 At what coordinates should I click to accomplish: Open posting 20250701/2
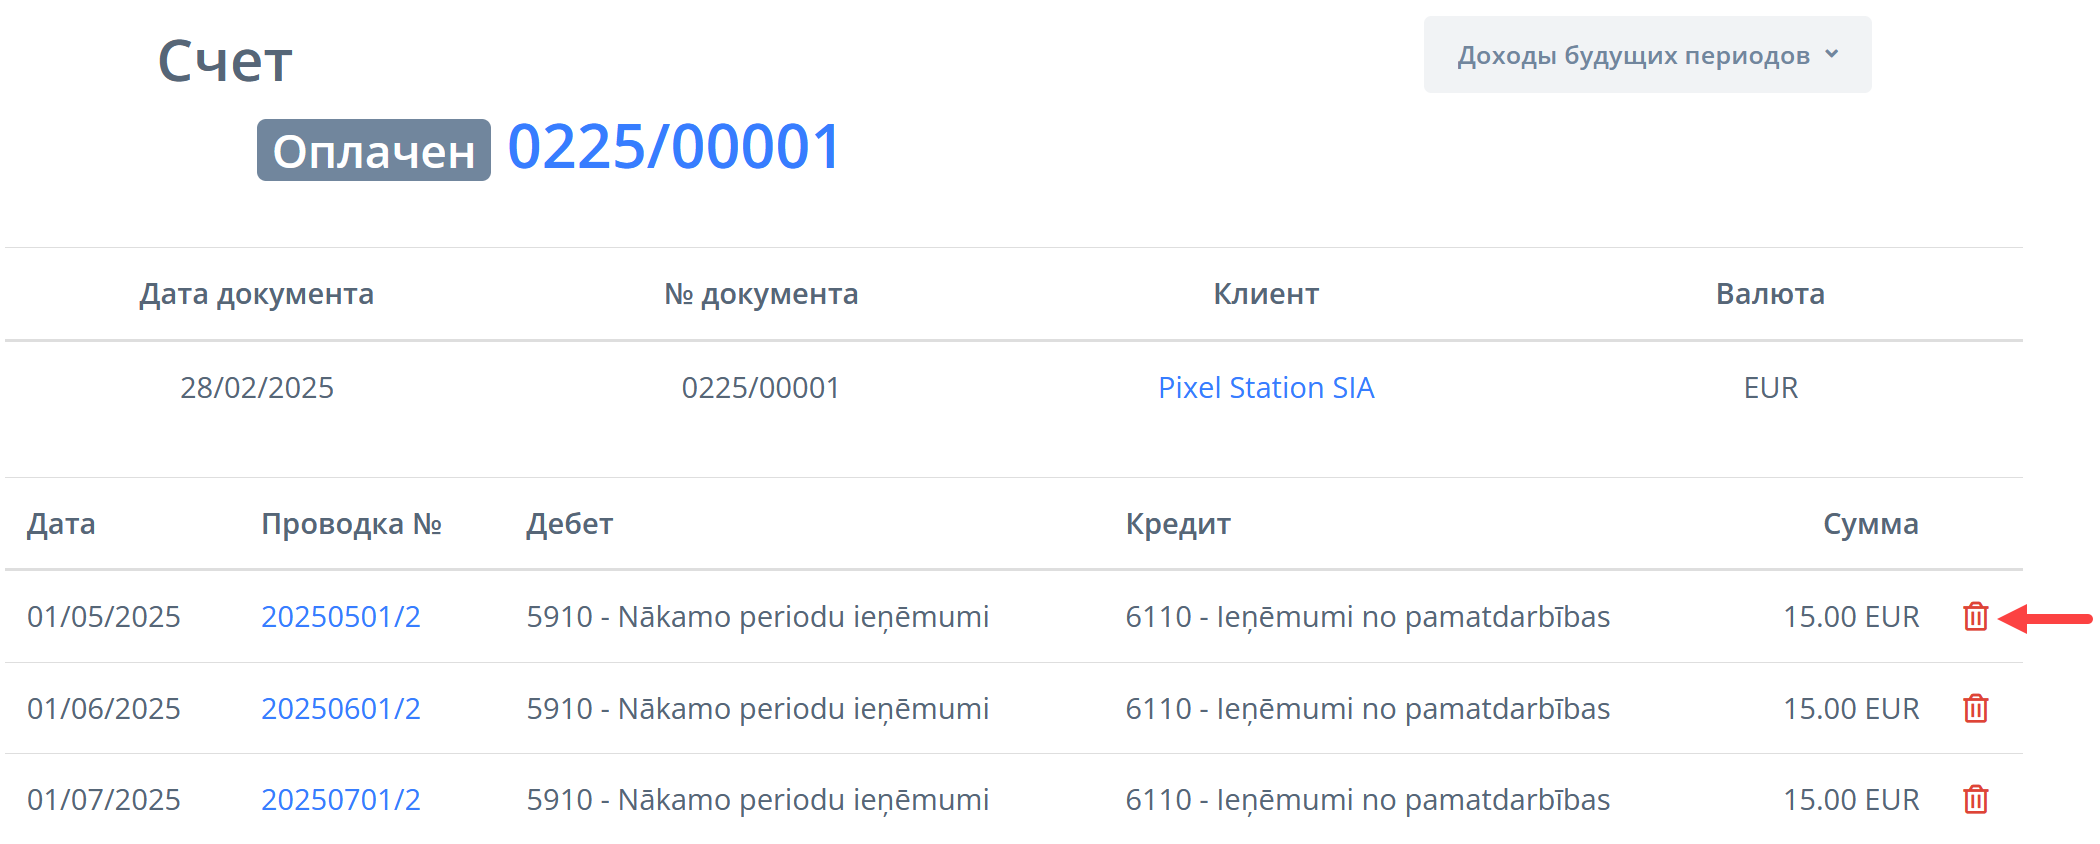[341, 800]
